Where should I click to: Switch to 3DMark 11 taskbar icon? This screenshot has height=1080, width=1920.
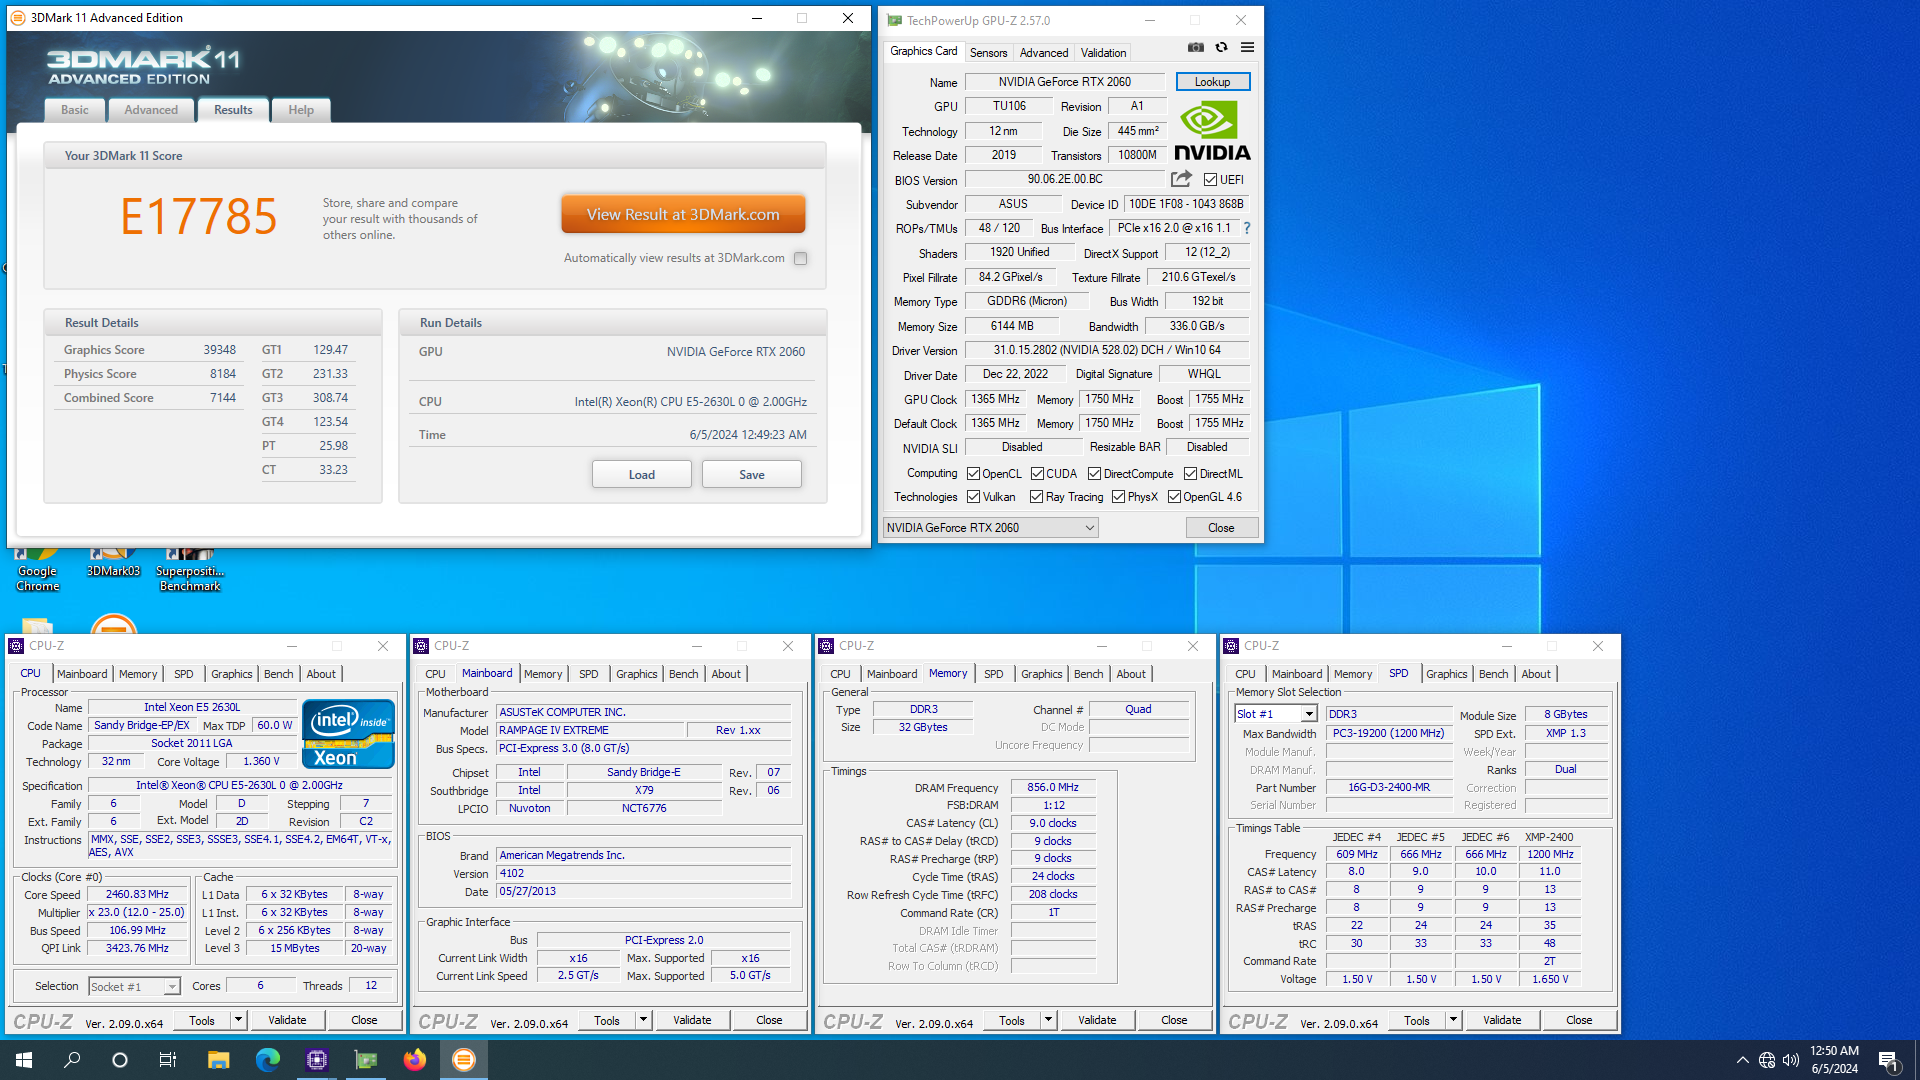(x=463, y=1060)
